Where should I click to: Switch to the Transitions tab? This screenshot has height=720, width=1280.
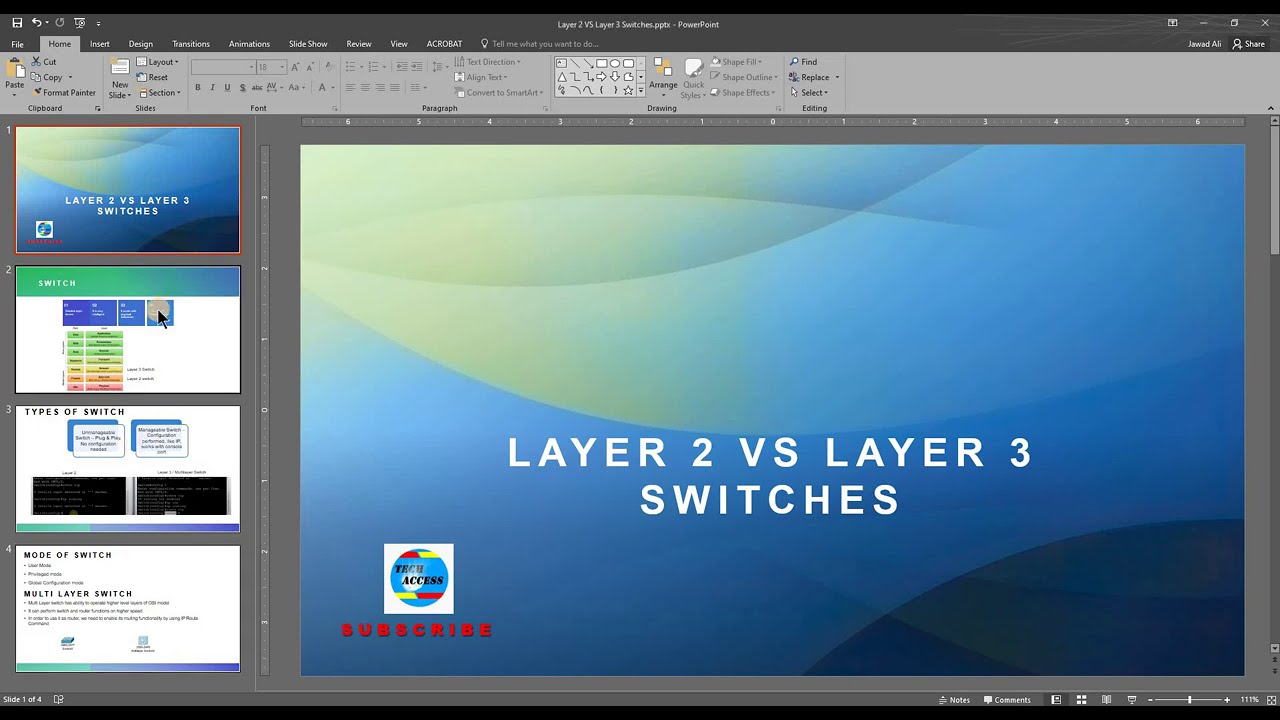click(191, 44)
